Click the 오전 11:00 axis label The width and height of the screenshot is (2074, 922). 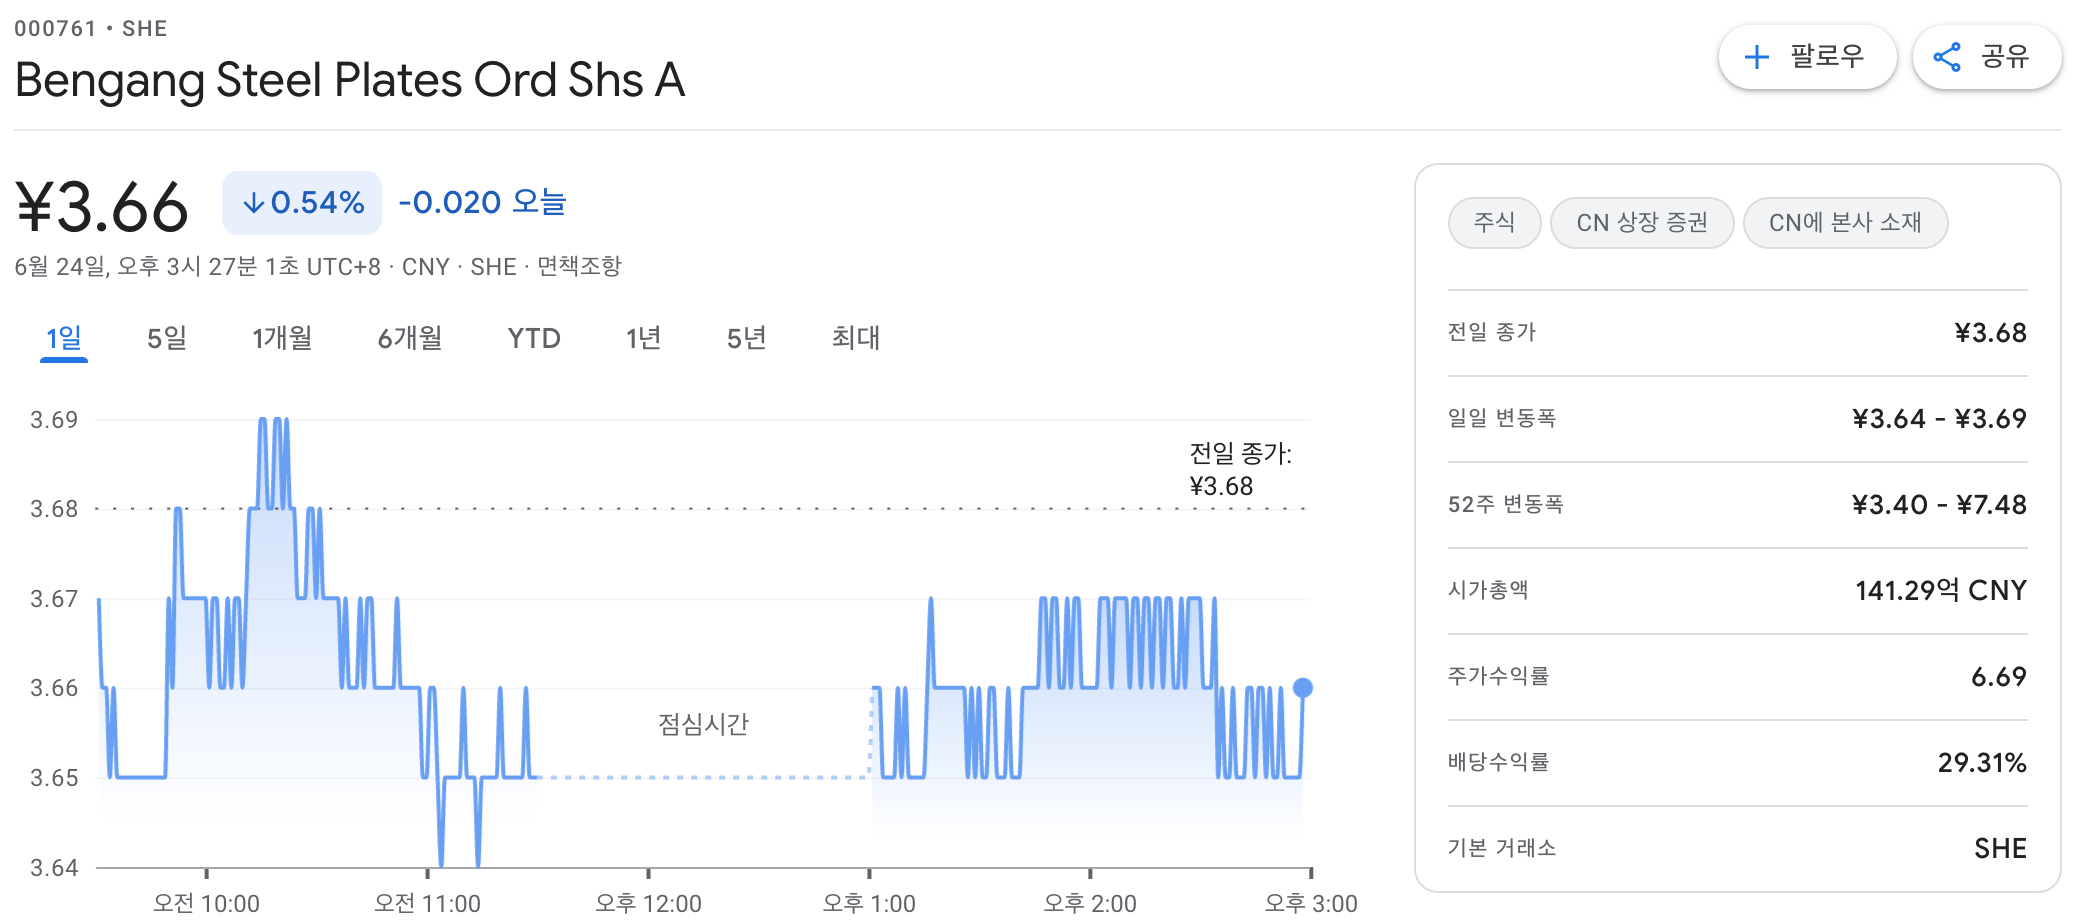[427, 903]
